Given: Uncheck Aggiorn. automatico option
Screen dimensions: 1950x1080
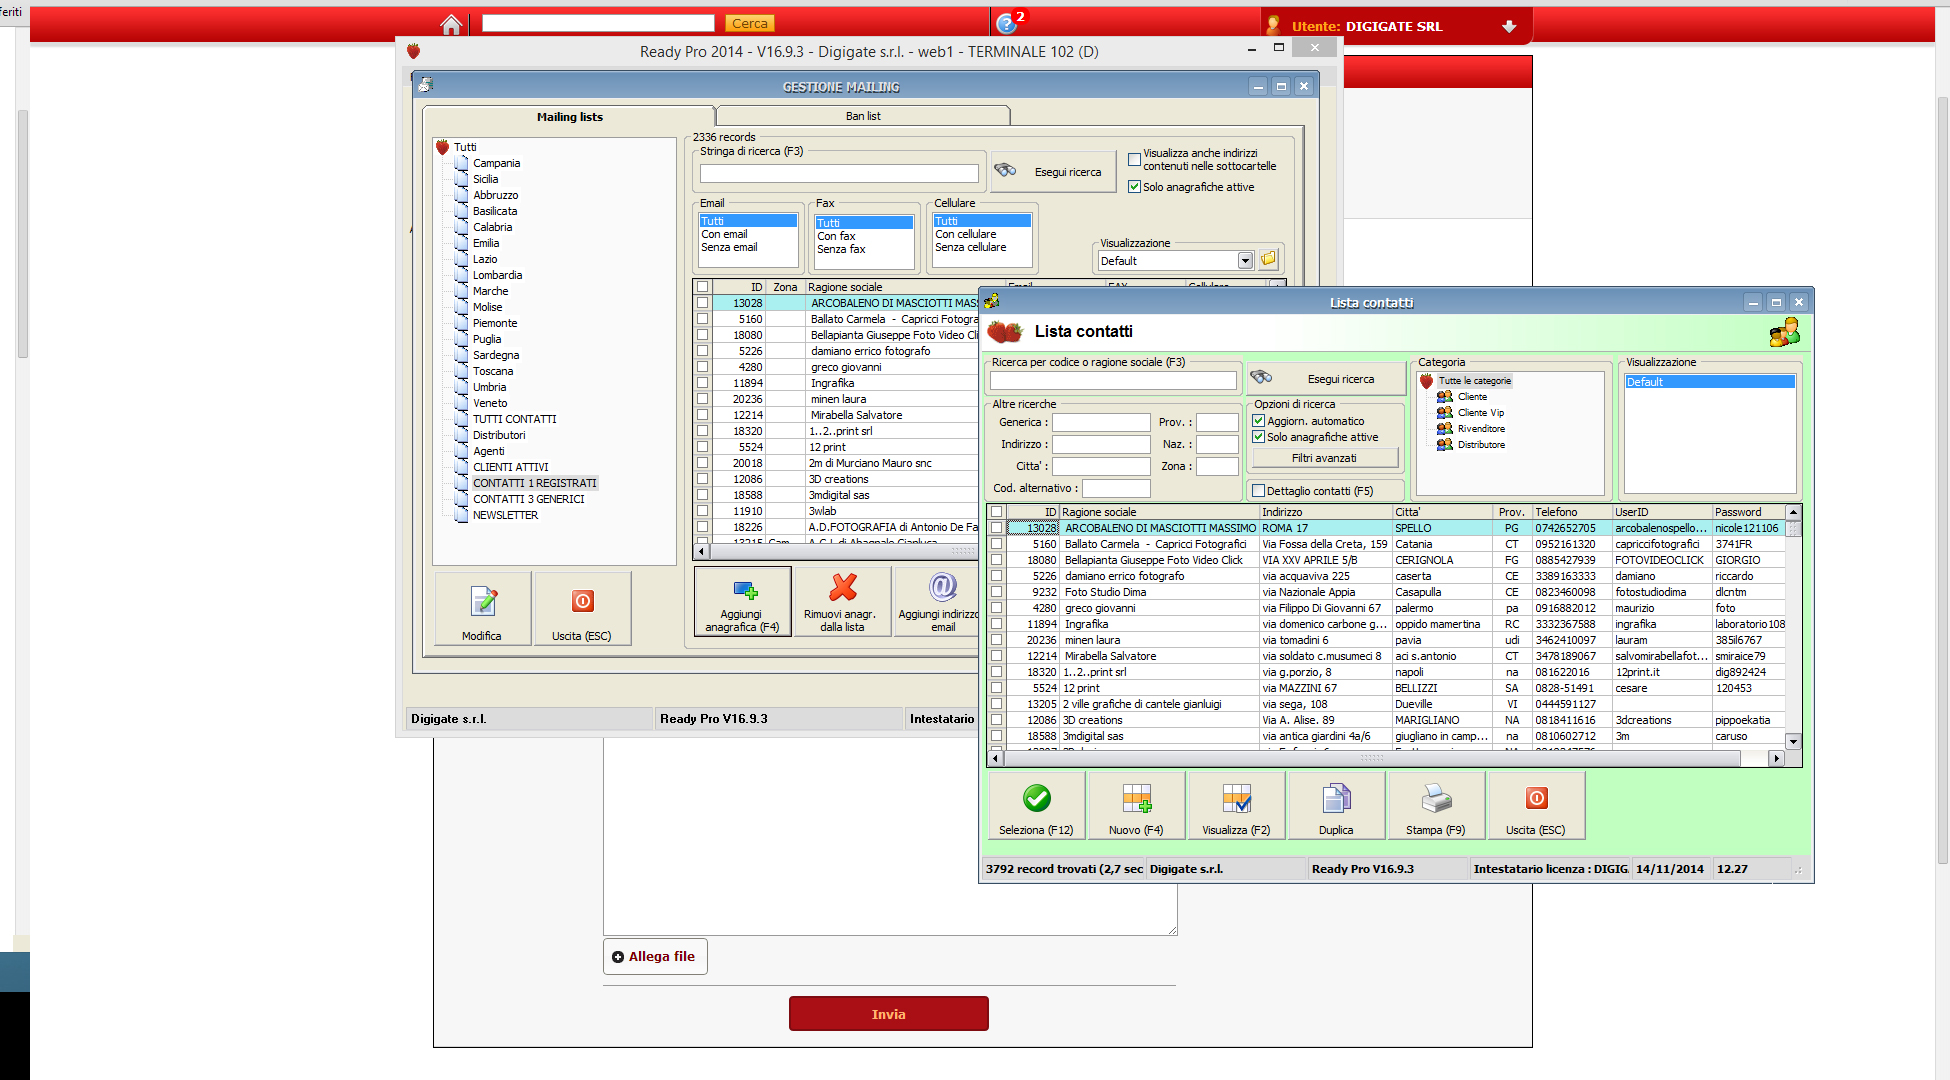Looking at the screenshot, I should point(1259,421).
